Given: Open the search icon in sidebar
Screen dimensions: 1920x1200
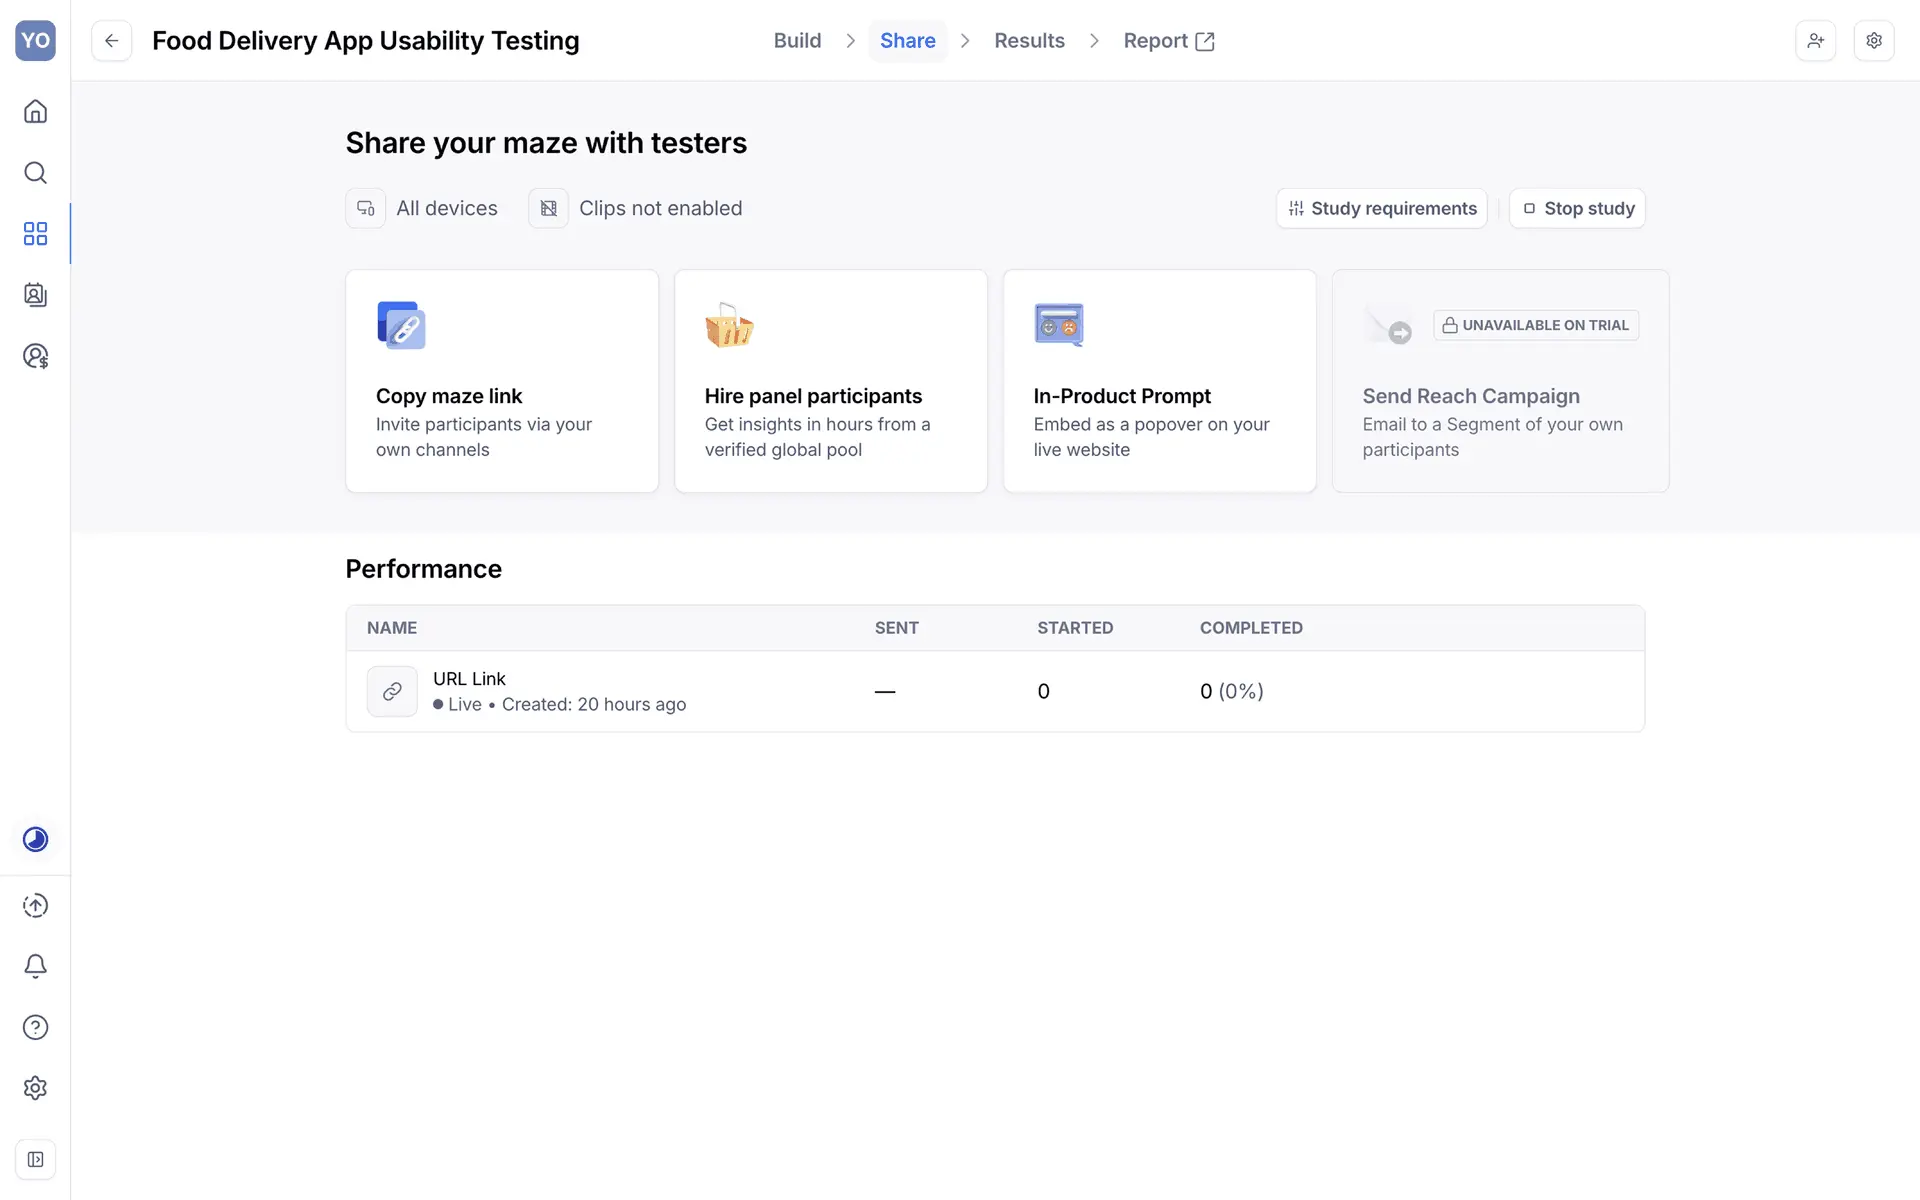Looking at the screenshot, I should tap(35, 173).
